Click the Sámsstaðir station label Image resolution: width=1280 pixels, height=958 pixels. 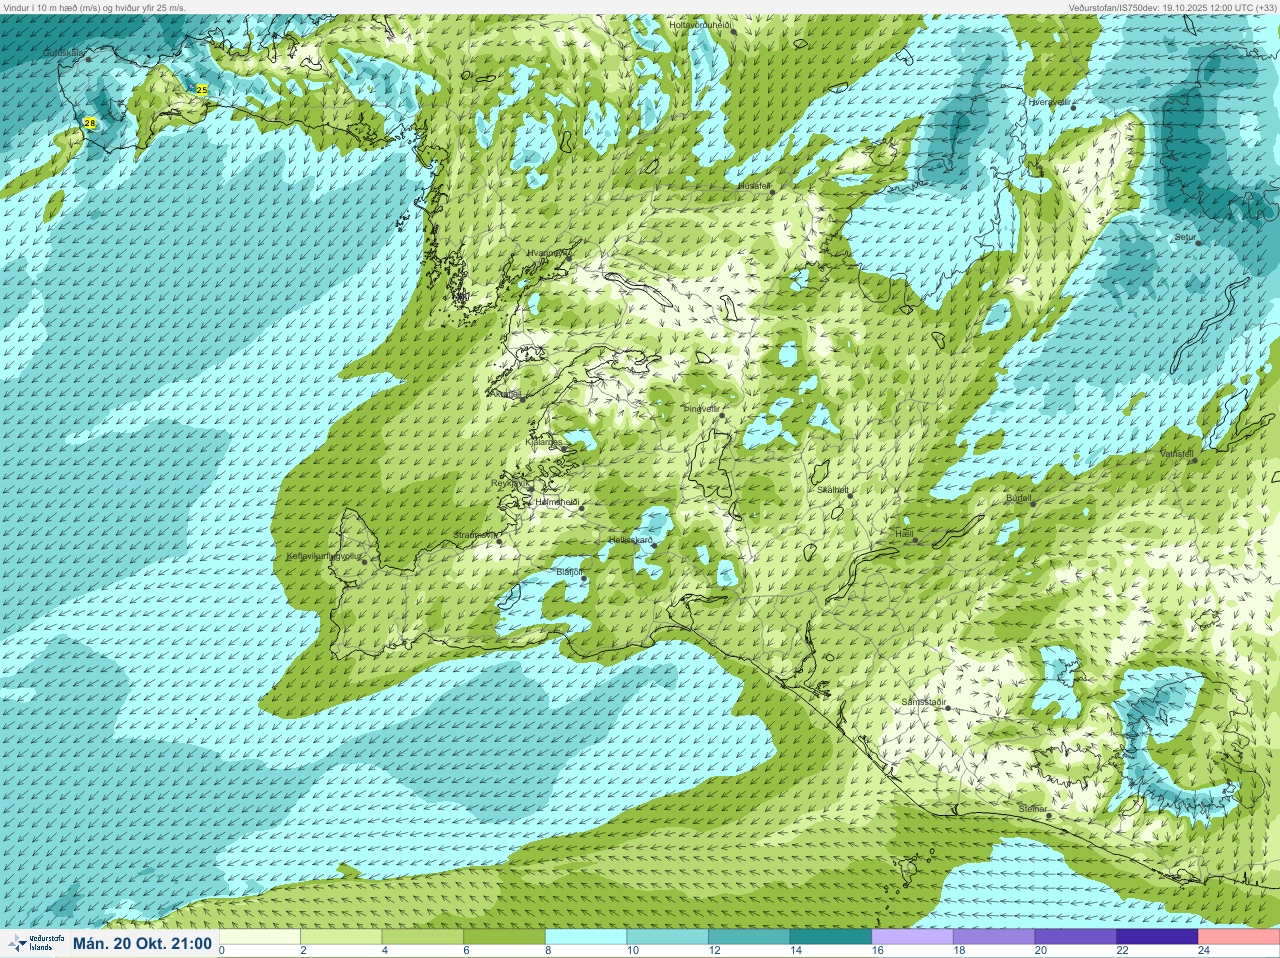click(x=923, y=702)
